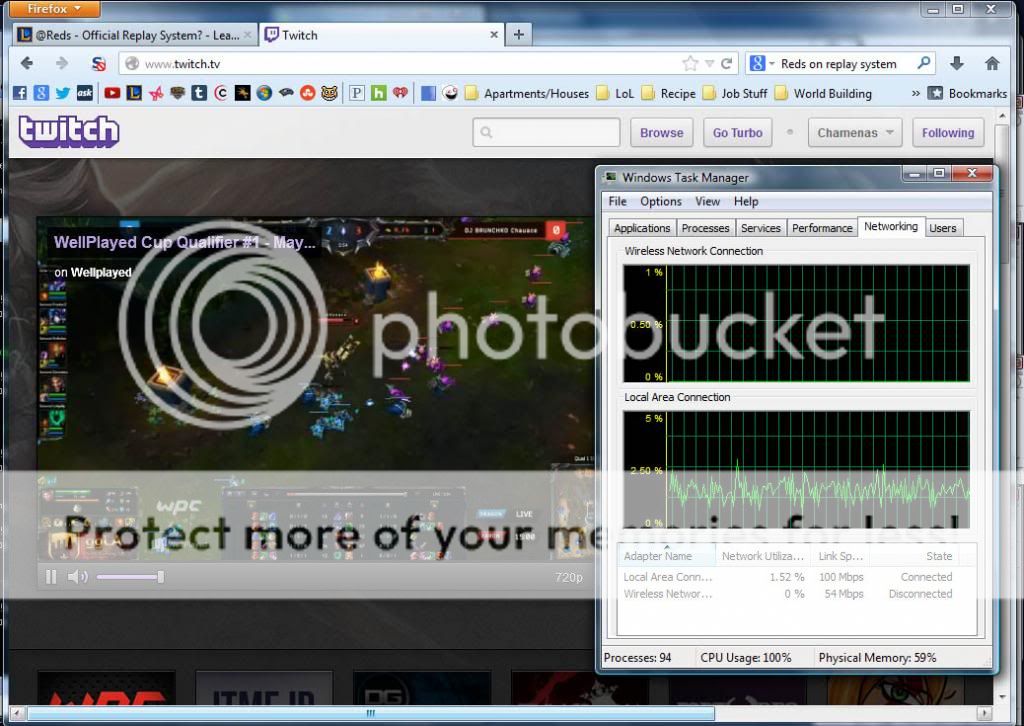Pause the Twitch stream video
The image size is (1024, 726).
click(51, 577)
